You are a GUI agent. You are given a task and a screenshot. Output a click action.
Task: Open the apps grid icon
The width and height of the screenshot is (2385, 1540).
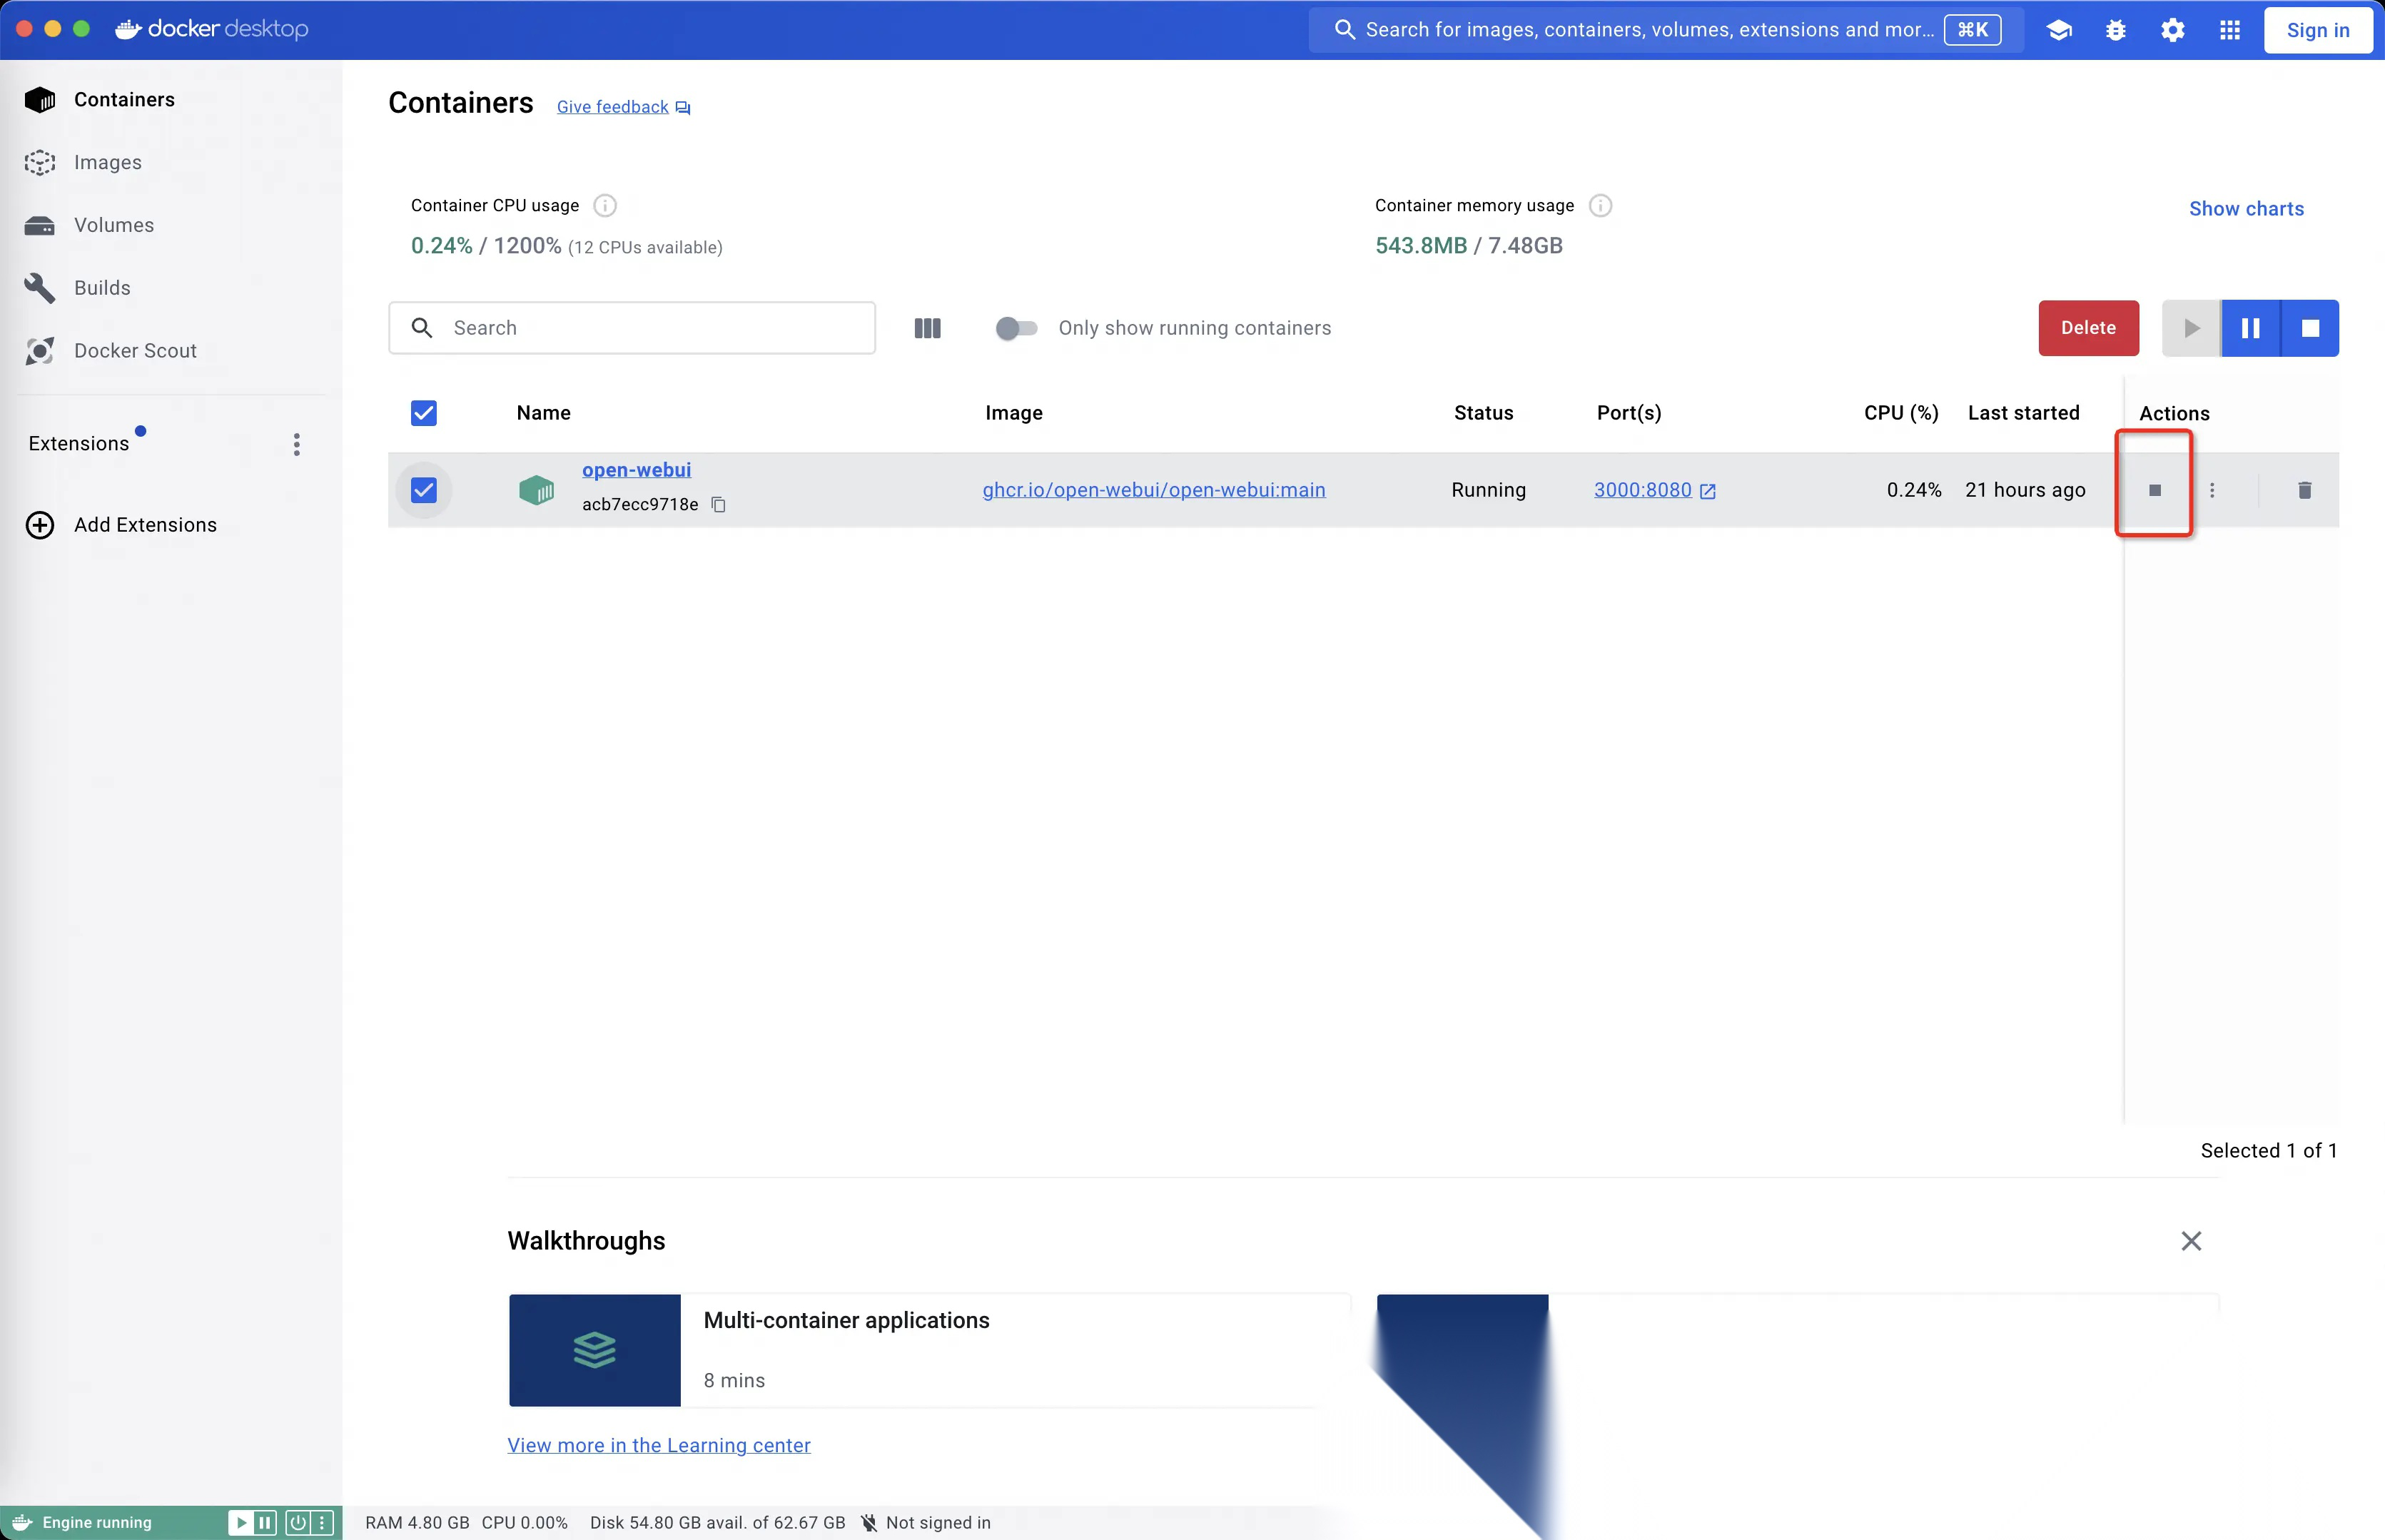2229,30
